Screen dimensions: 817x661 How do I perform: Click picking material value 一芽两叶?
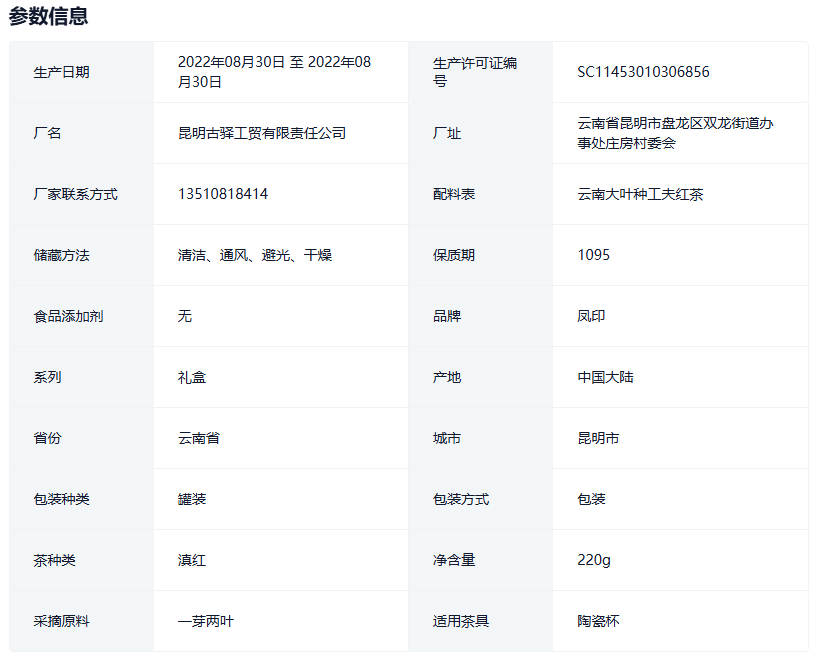(206, 621)
